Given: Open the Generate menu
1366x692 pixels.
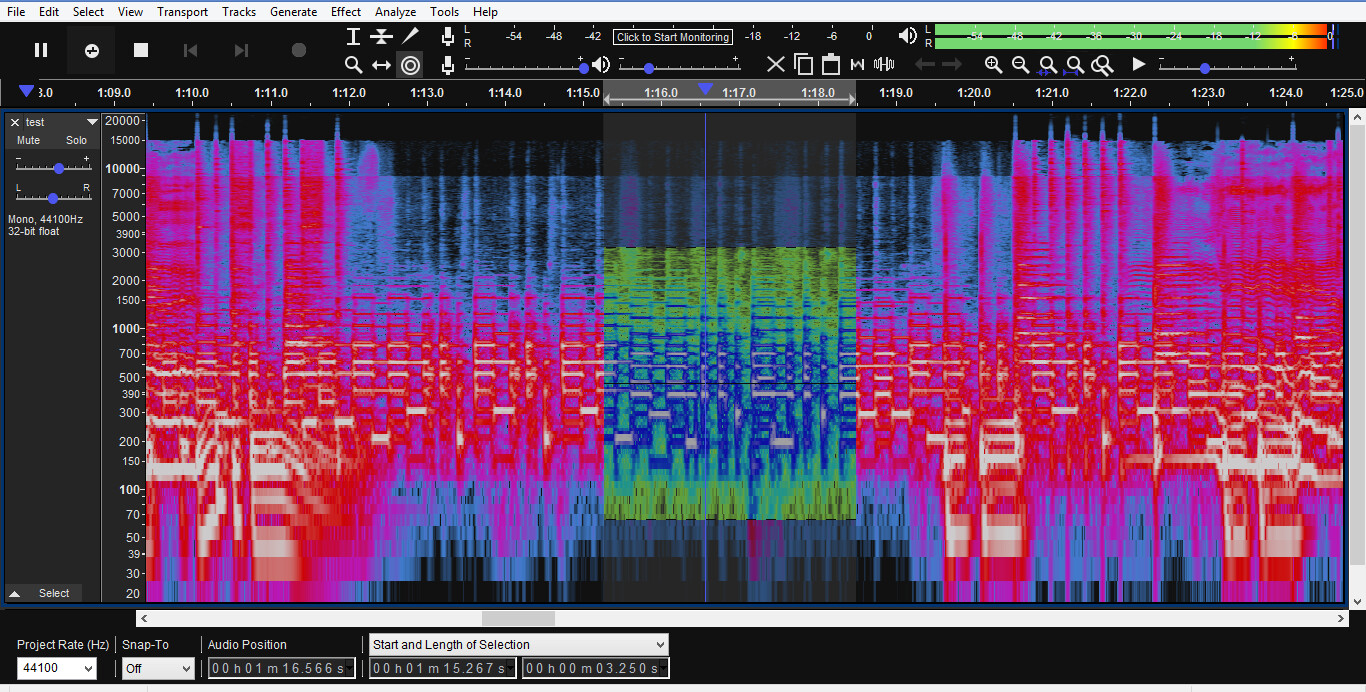Looking at the screenshot, I should [x=293, y=11].
